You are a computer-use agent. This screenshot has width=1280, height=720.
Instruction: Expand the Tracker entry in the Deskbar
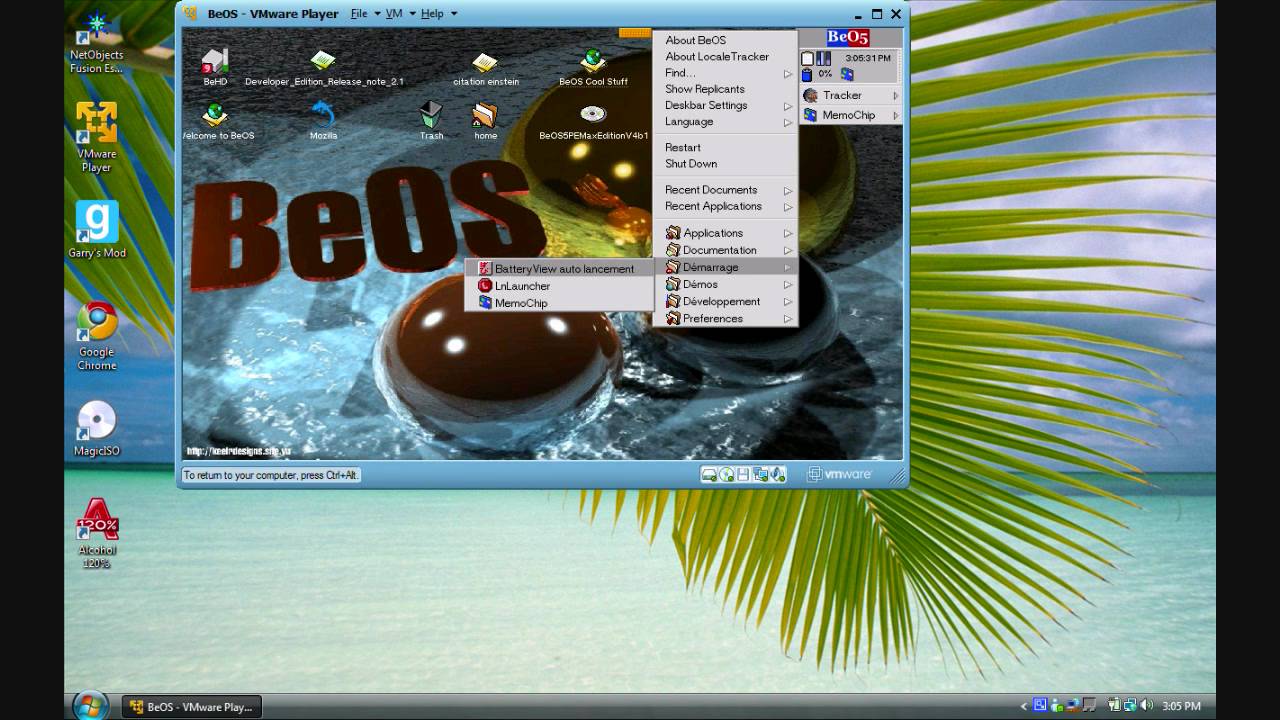tap(851, 95)
